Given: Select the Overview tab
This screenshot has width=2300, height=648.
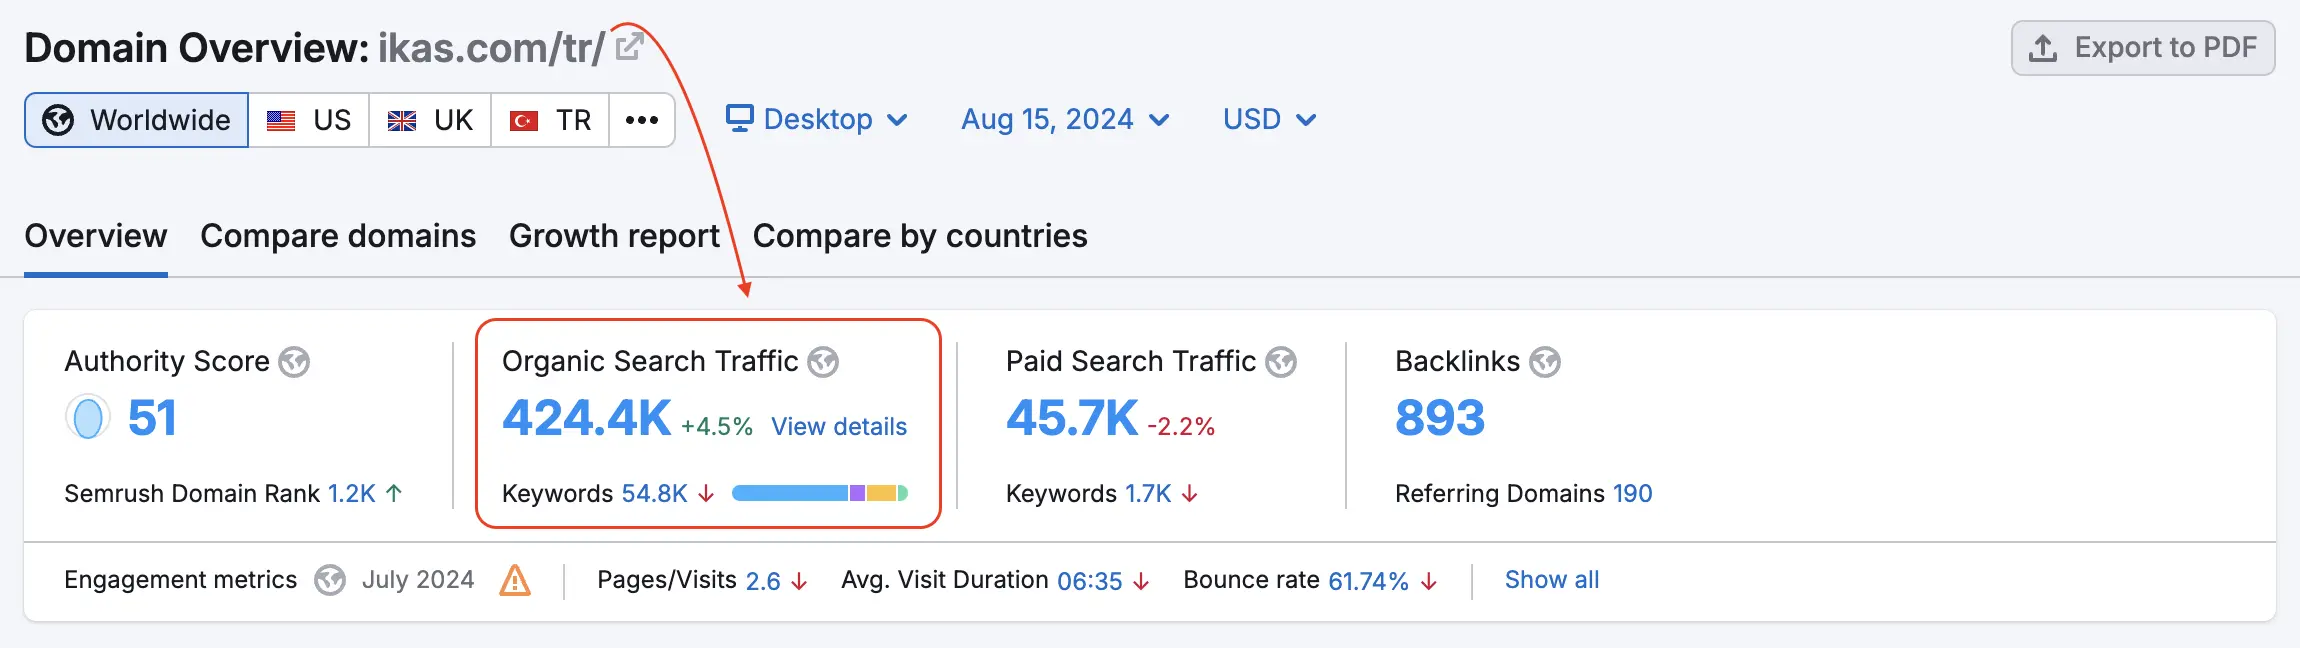Looking at the screenshot, I should click(96, 236).
